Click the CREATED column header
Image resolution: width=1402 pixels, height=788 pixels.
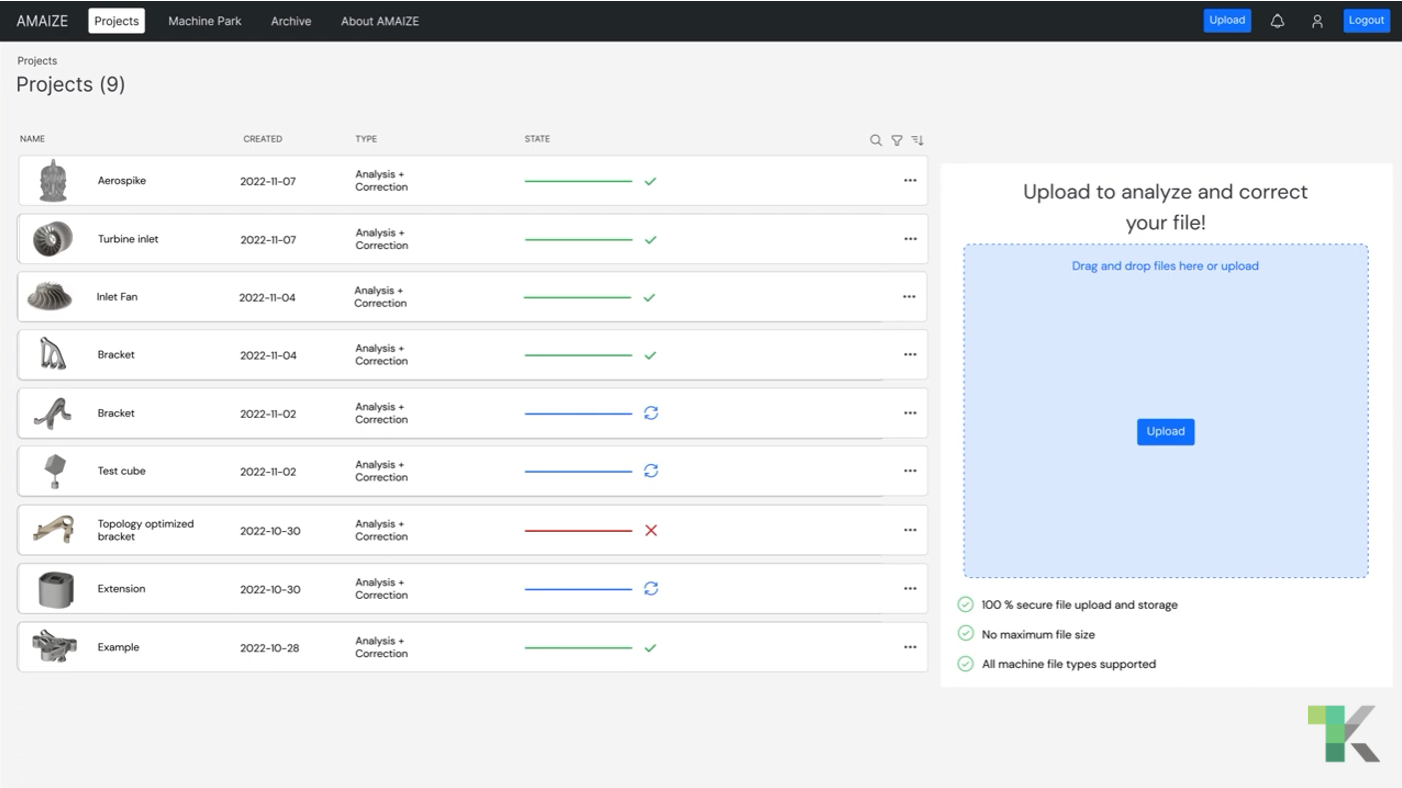(263, 139)
